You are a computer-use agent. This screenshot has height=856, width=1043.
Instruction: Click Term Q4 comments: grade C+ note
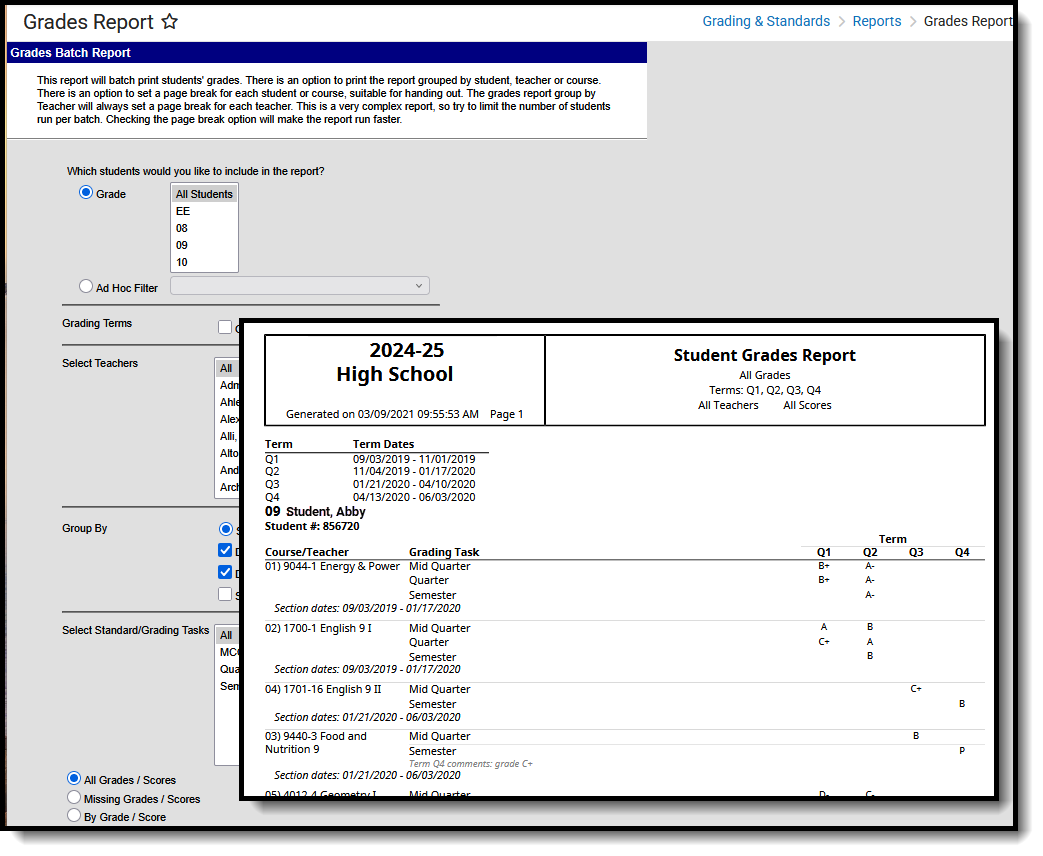[x=471, y=764]
